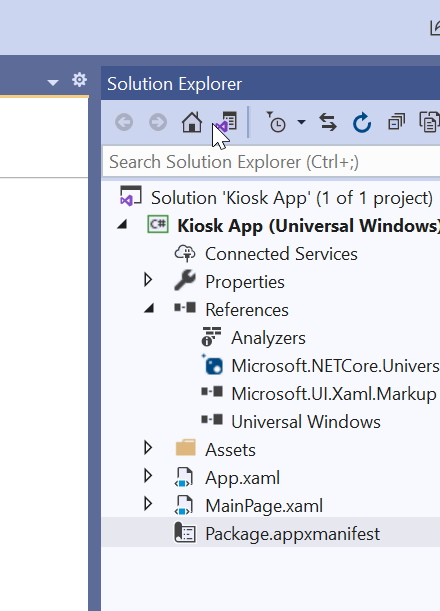The width and height of the screenshot is (440, 611).
Task: Select the Assets folder
Action: click(x=230, y=450)
